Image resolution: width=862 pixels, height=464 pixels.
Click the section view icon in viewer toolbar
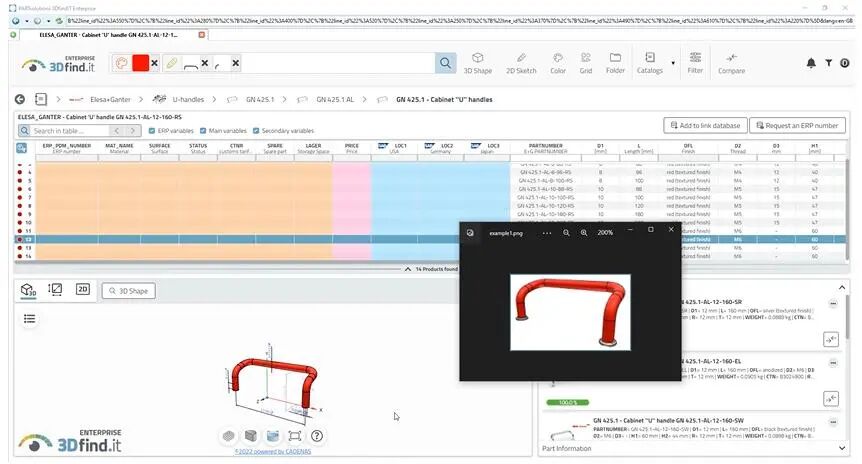click(x=273, y=436)
